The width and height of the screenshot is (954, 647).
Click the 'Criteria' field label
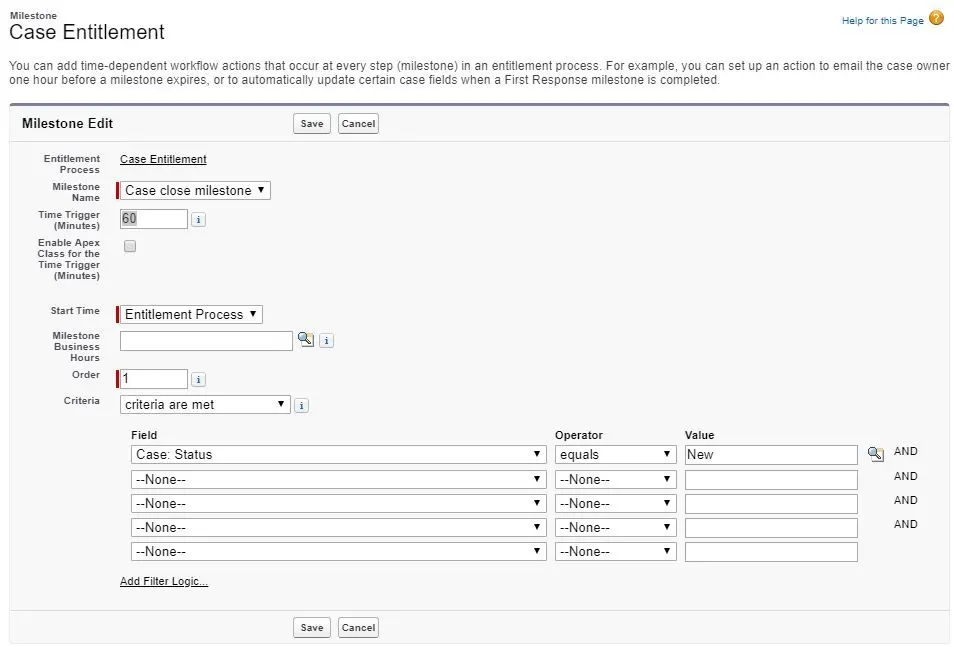[82, 400]
